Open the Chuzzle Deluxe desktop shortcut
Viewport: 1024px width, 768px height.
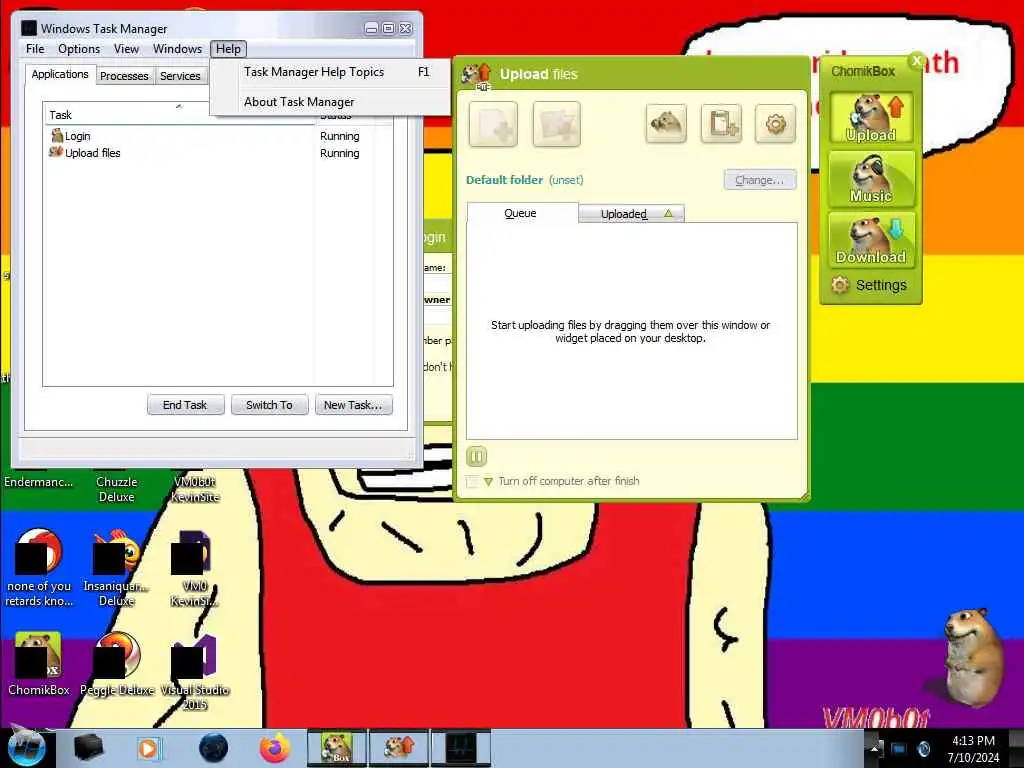(x=116, y=489)
